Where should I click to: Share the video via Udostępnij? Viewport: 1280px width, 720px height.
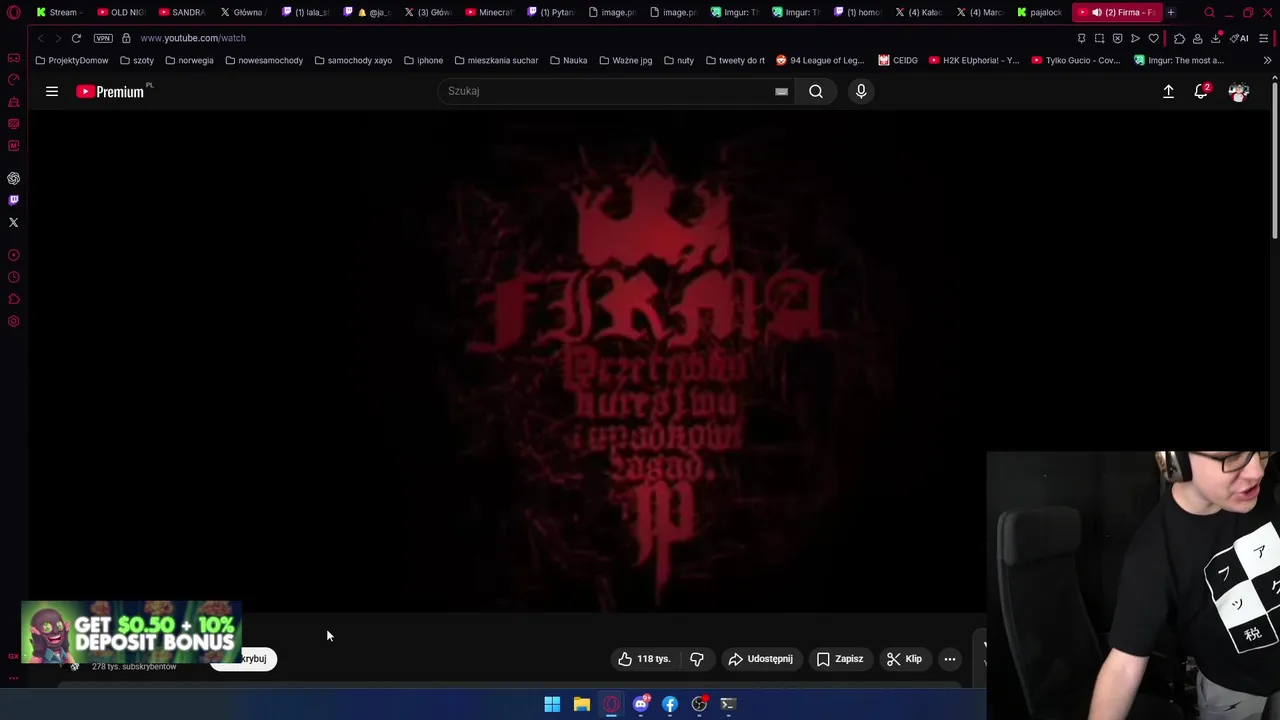pos(761,659)
